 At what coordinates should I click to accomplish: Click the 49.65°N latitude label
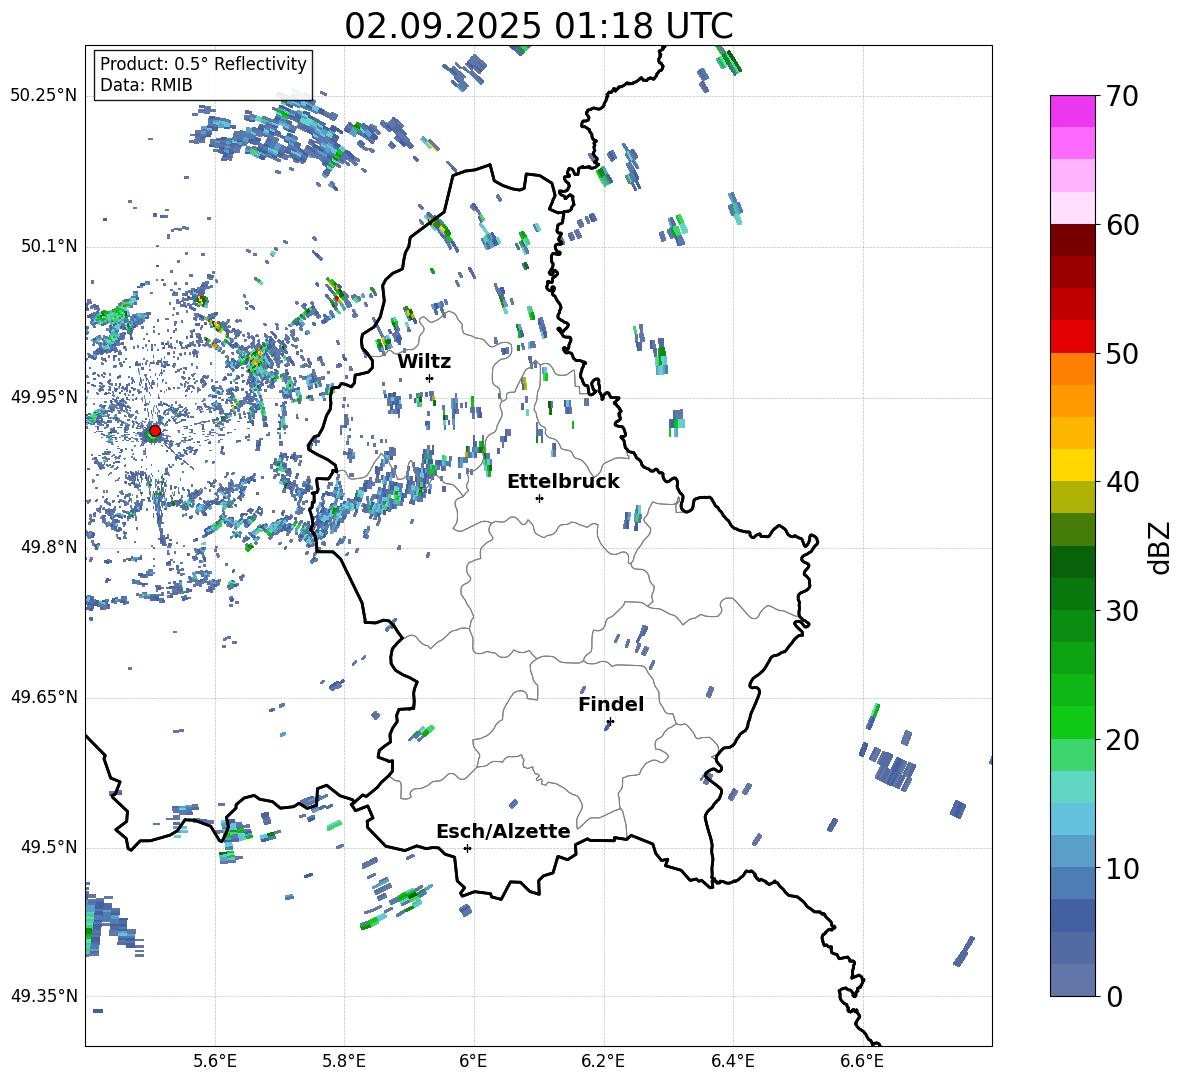pyautogui.click(x=44, y=697)
